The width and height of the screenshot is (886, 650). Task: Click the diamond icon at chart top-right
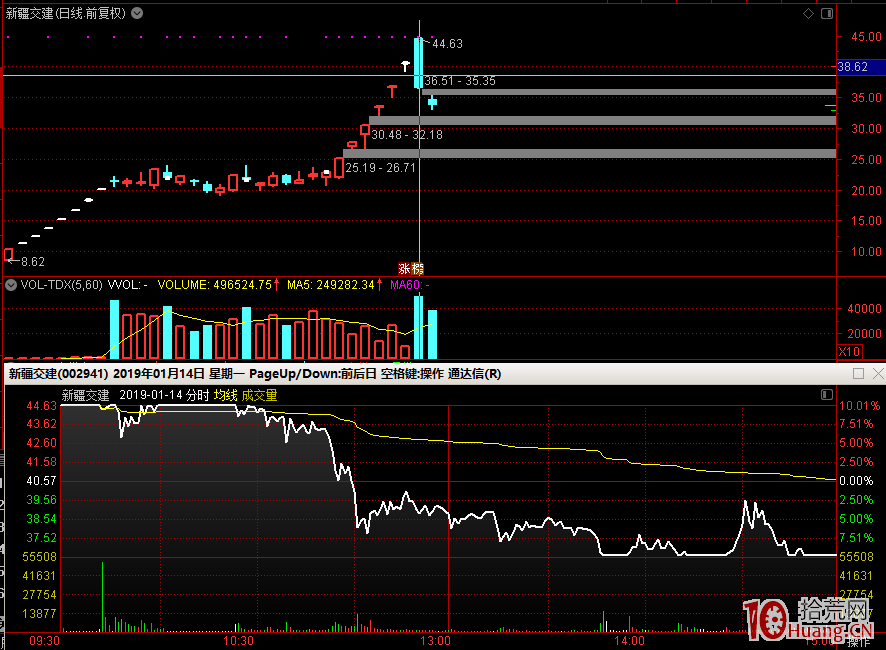[x=809, y=13]
